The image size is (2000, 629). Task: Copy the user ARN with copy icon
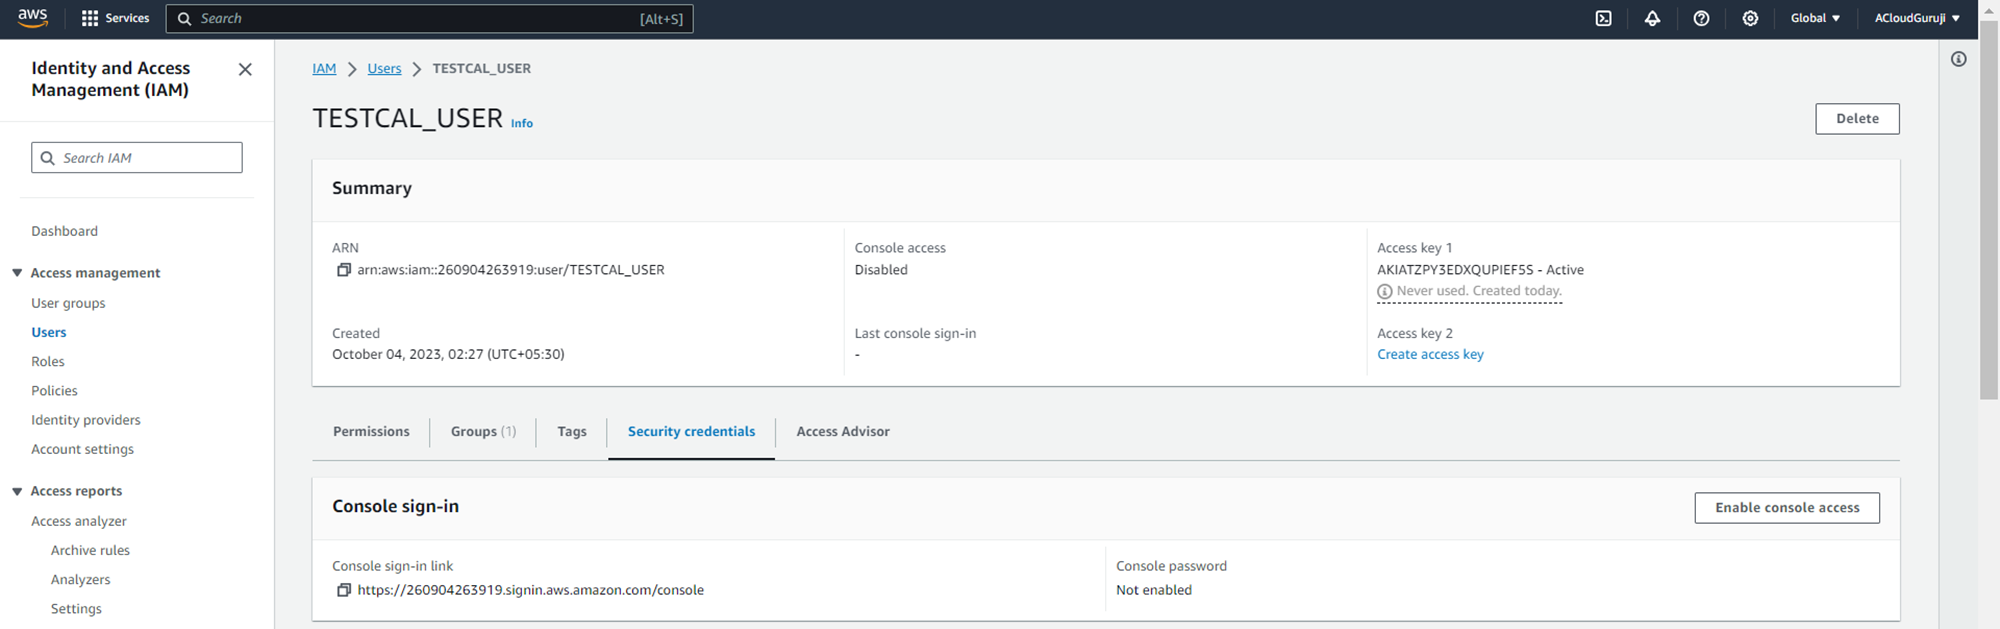pos(343,270)
